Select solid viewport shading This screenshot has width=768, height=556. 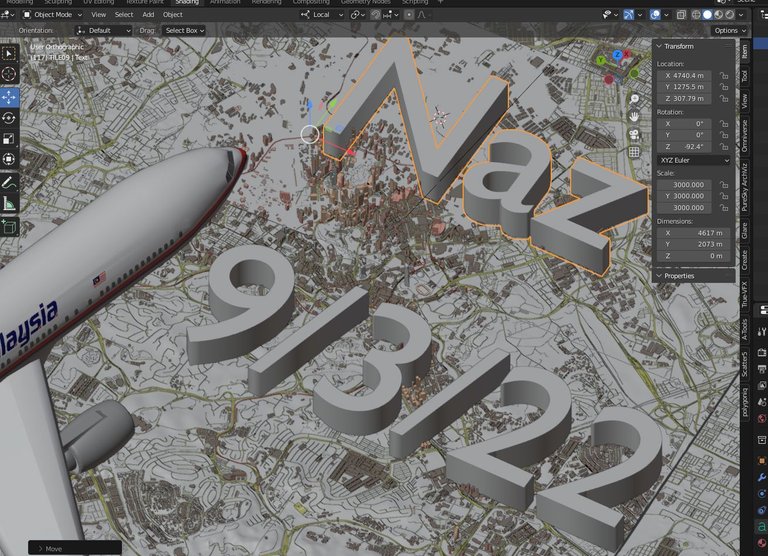pos(707,15)
